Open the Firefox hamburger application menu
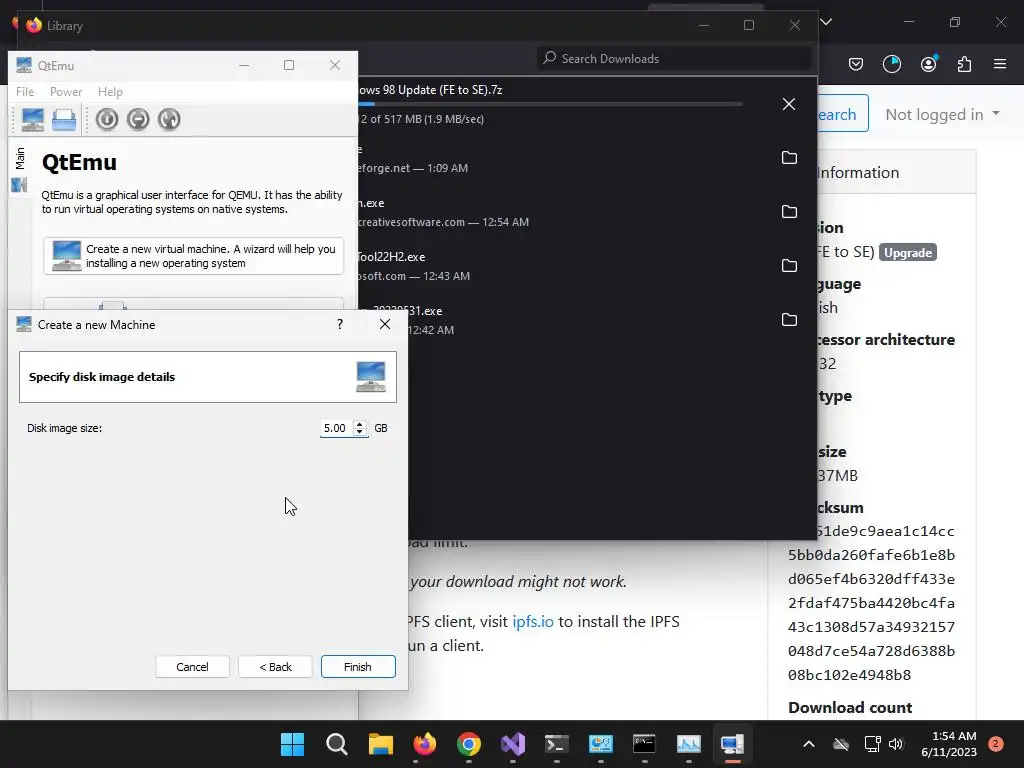Screen dimensions: 1024x768 1000,64
